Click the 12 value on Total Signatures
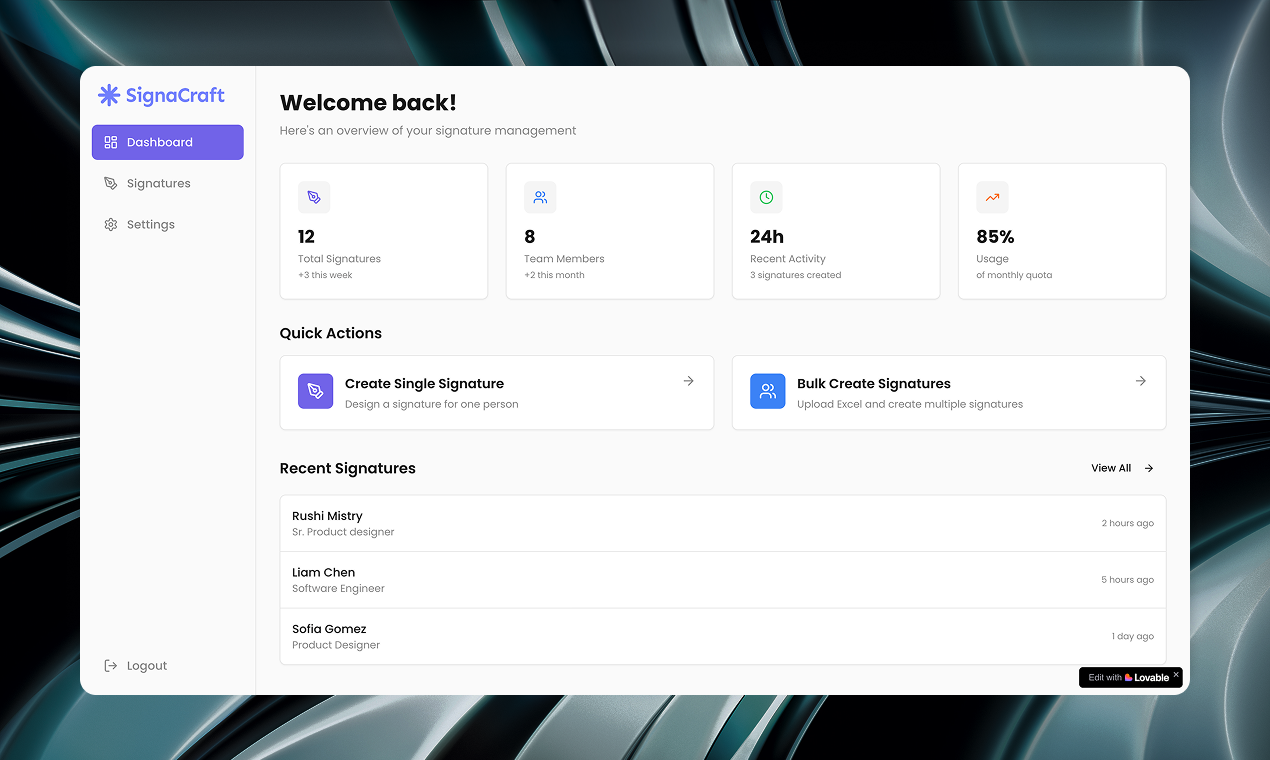This screenshot has width=1270, height=760. [306, 237]
